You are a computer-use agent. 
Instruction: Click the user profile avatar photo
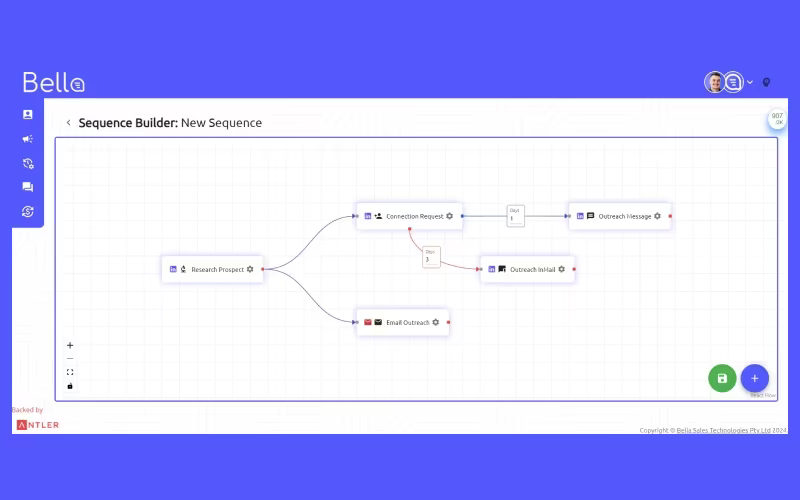(x=714, y=82)
